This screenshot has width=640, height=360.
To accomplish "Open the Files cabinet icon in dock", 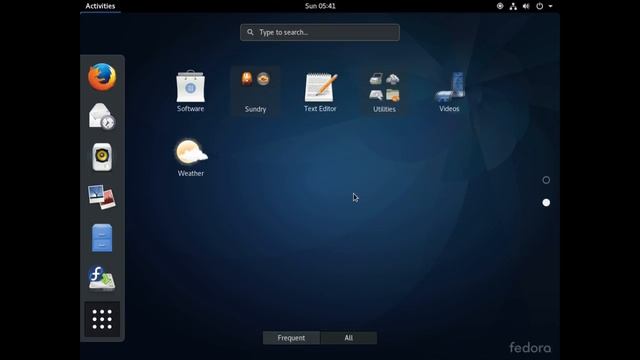I will pyautogui.click(x=102, y=238).
